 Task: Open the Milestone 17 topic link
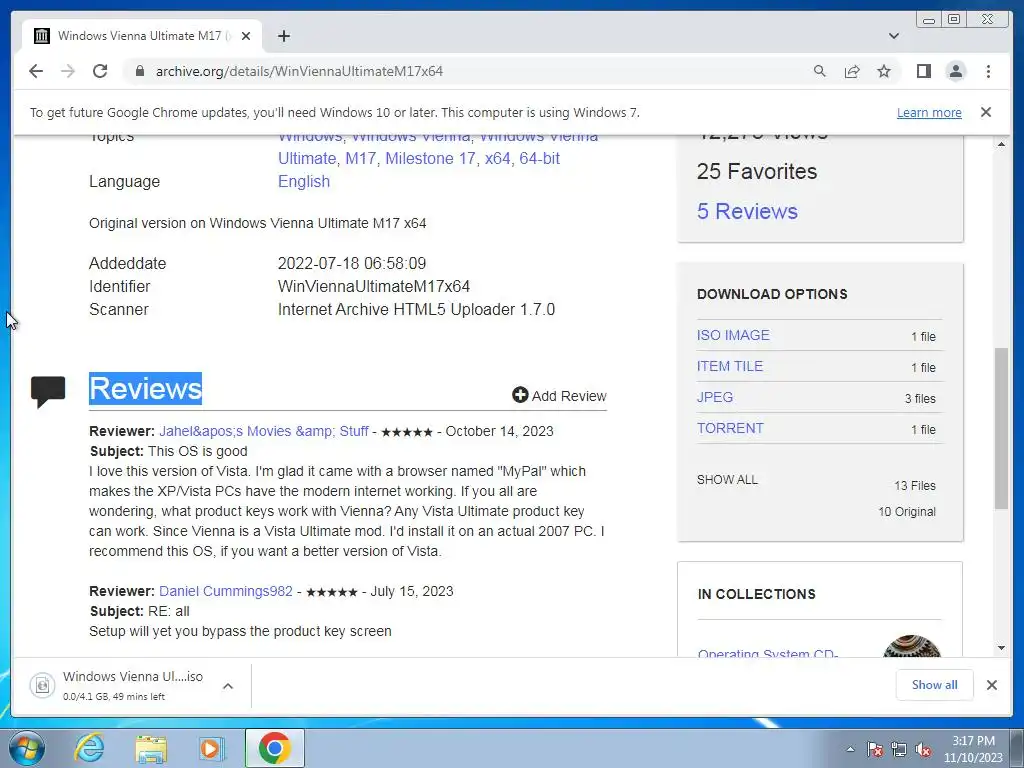430,159
